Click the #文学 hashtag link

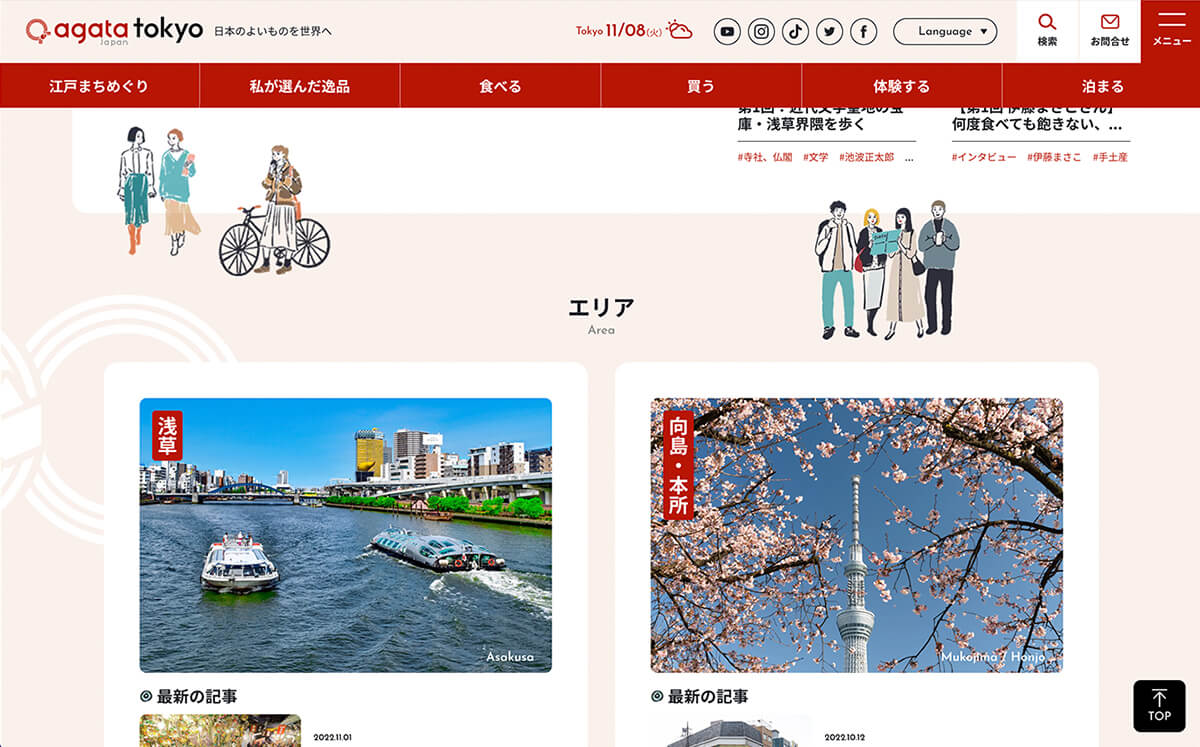point(815,158)
